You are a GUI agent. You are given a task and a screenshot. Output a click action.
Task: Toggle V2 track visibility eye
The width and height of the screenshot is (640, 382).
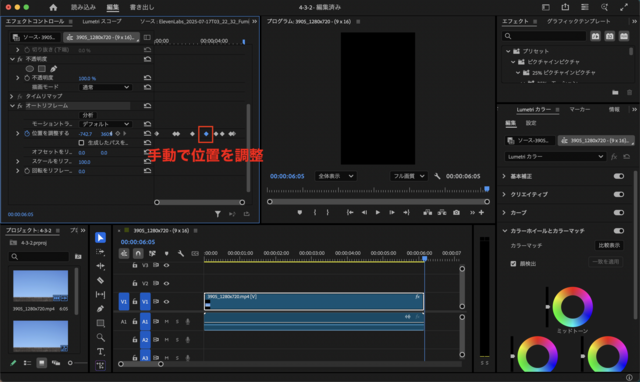pyautogui.click(x=166, y=283)
